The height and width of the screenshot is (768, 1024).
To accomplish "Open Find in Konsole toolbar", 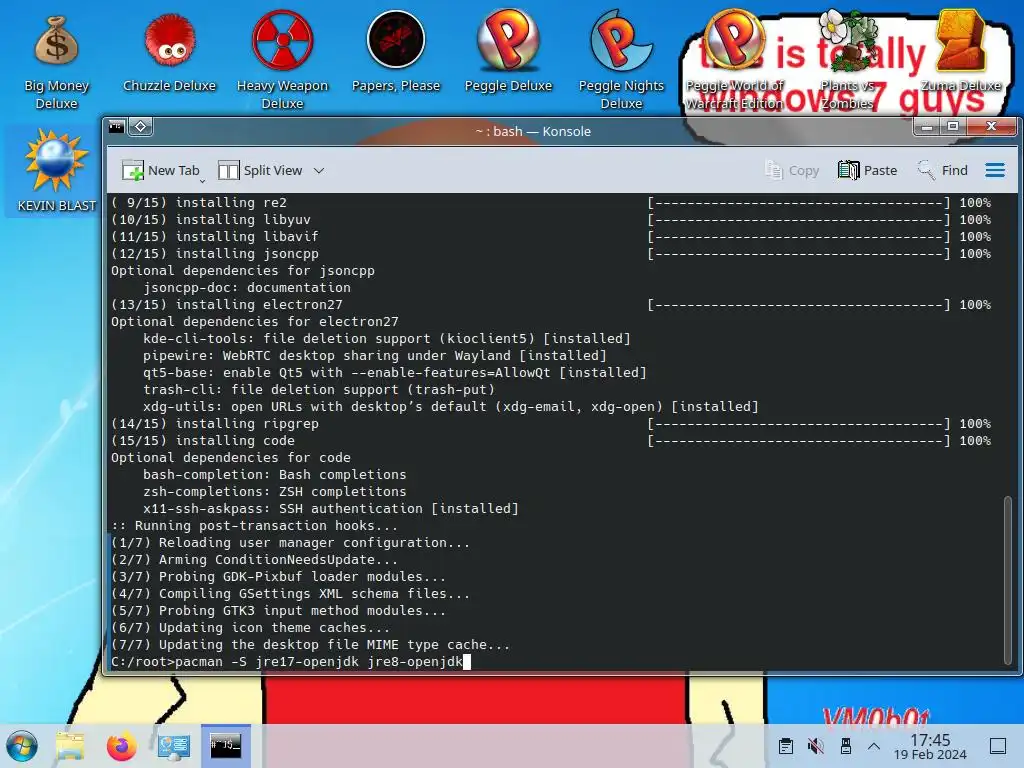I will click(x=942, y=170).
